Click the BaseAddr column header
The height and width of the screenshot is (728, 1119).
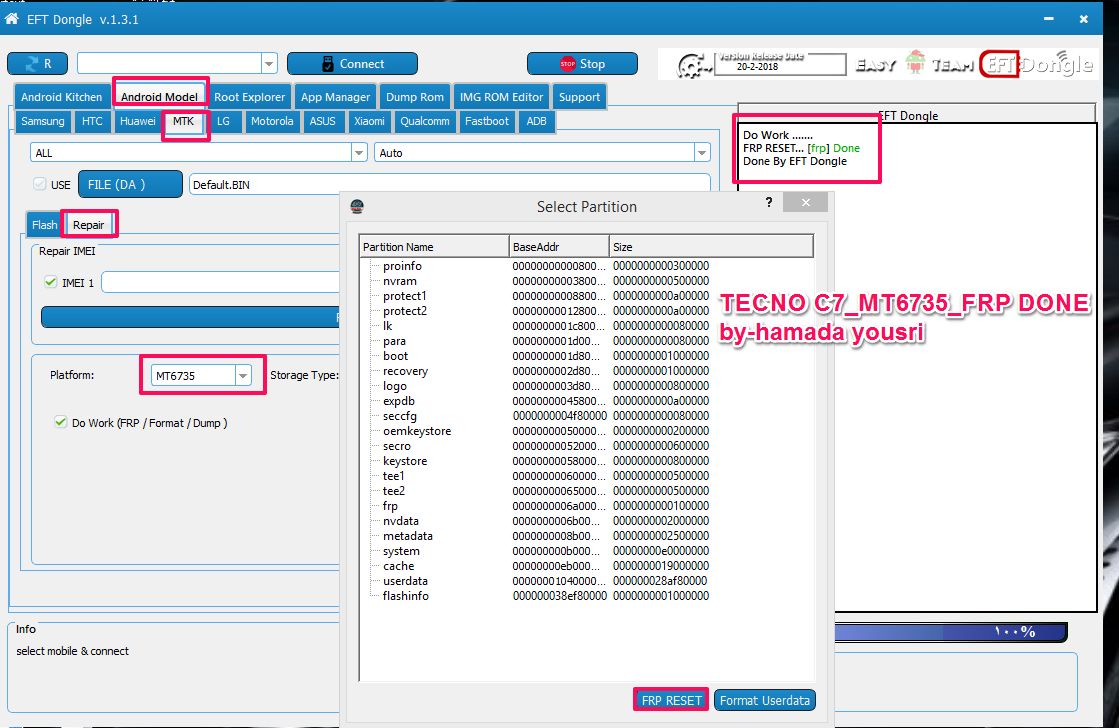click(560, 246)
